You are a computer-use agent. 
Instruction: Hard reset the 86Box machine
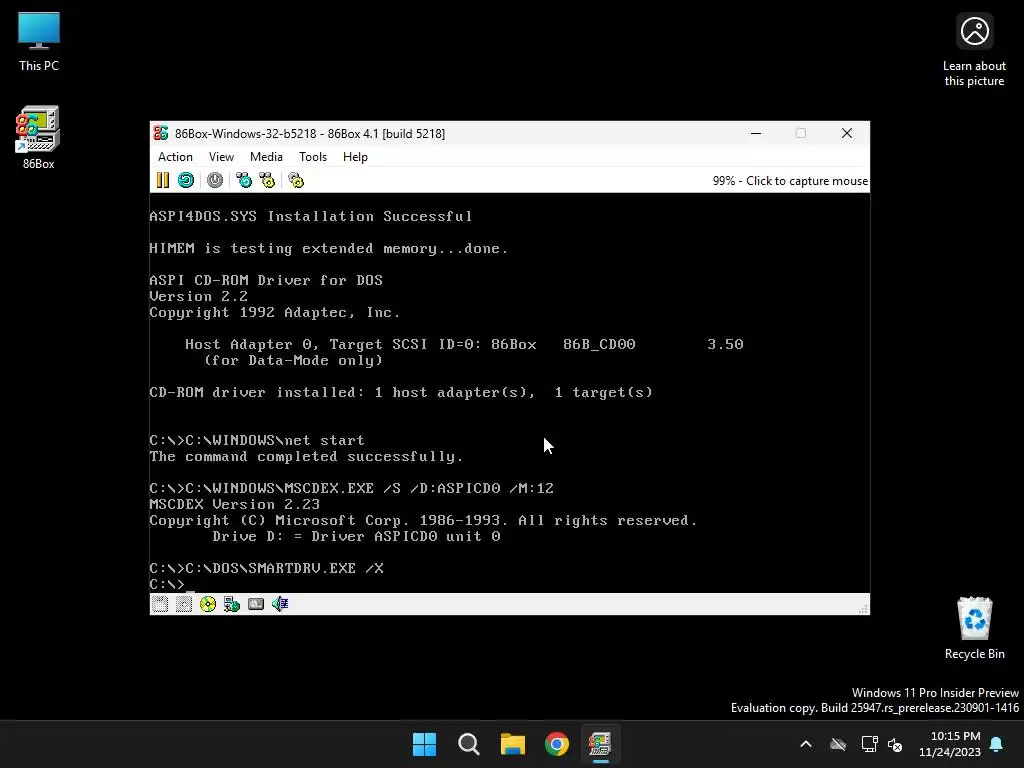[x=186, y=180]
